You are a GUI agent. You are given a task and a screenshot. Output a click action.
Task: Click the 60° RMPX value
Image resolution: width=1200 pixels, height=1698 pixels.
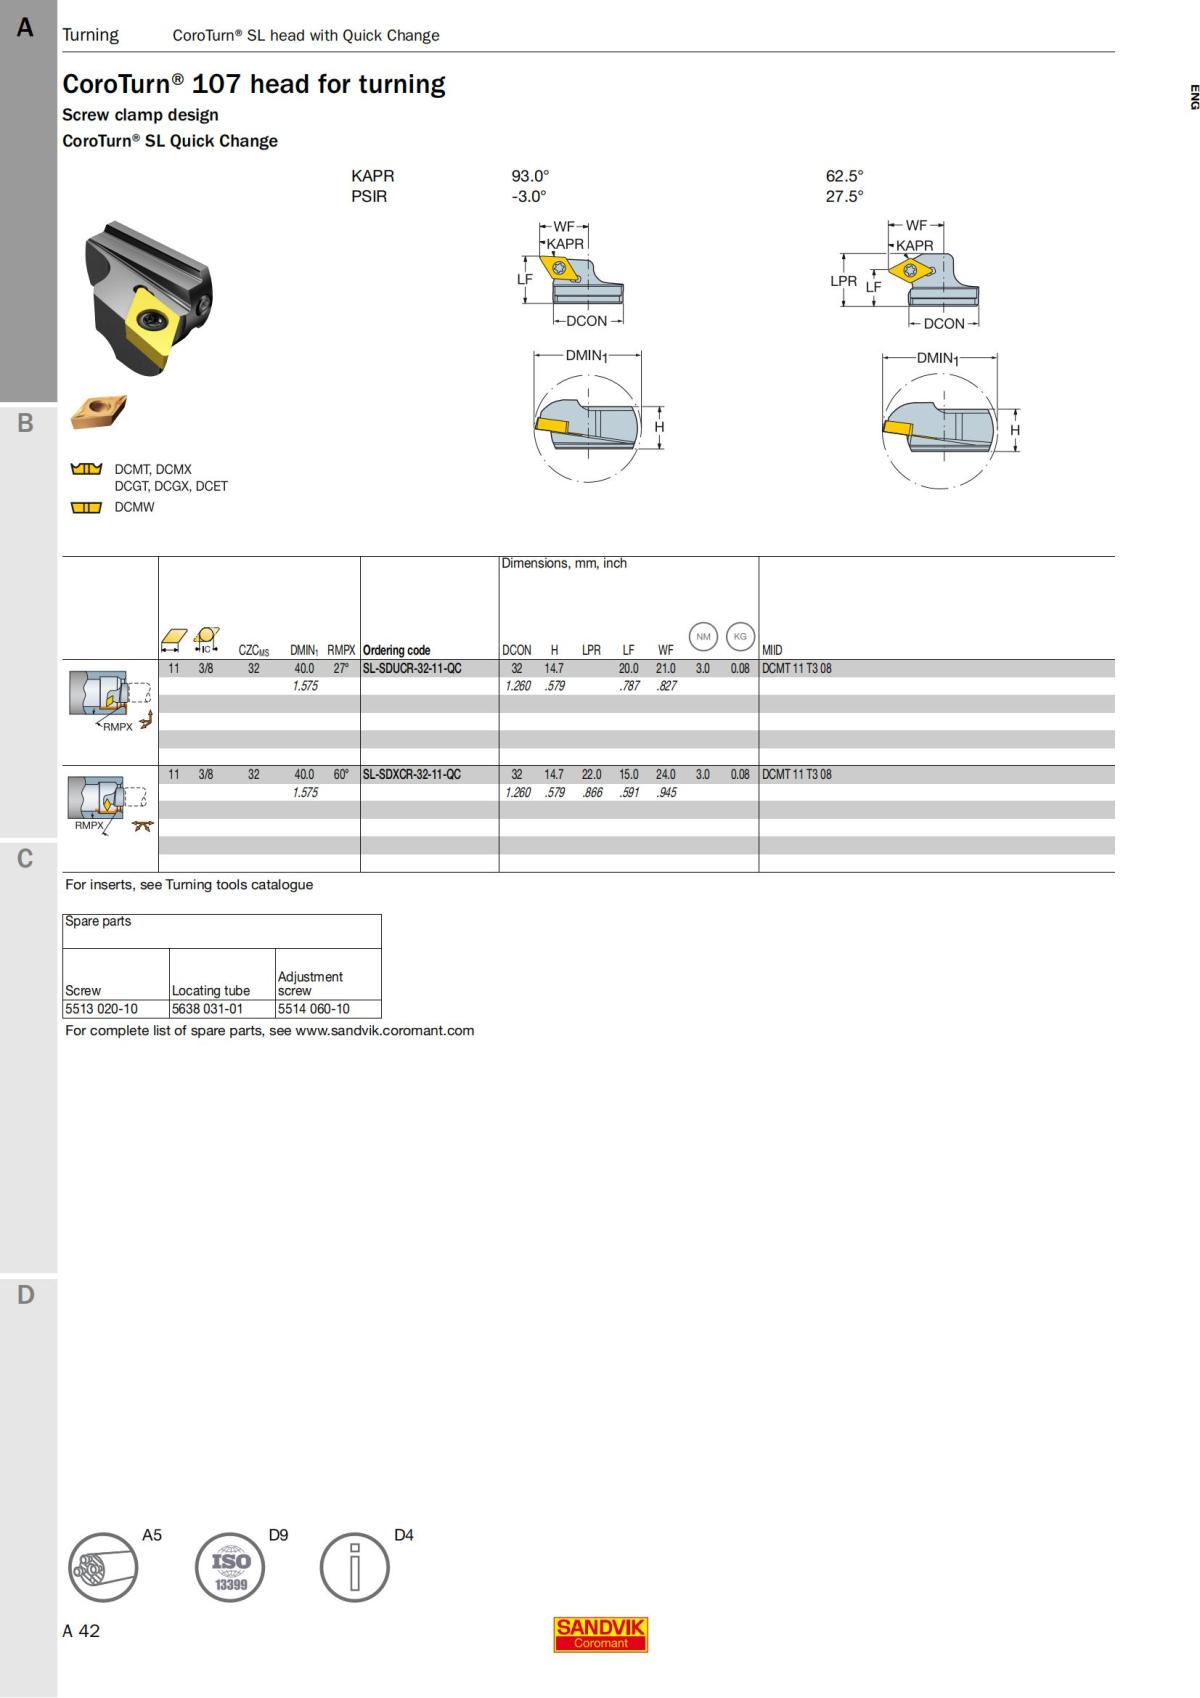341,774
